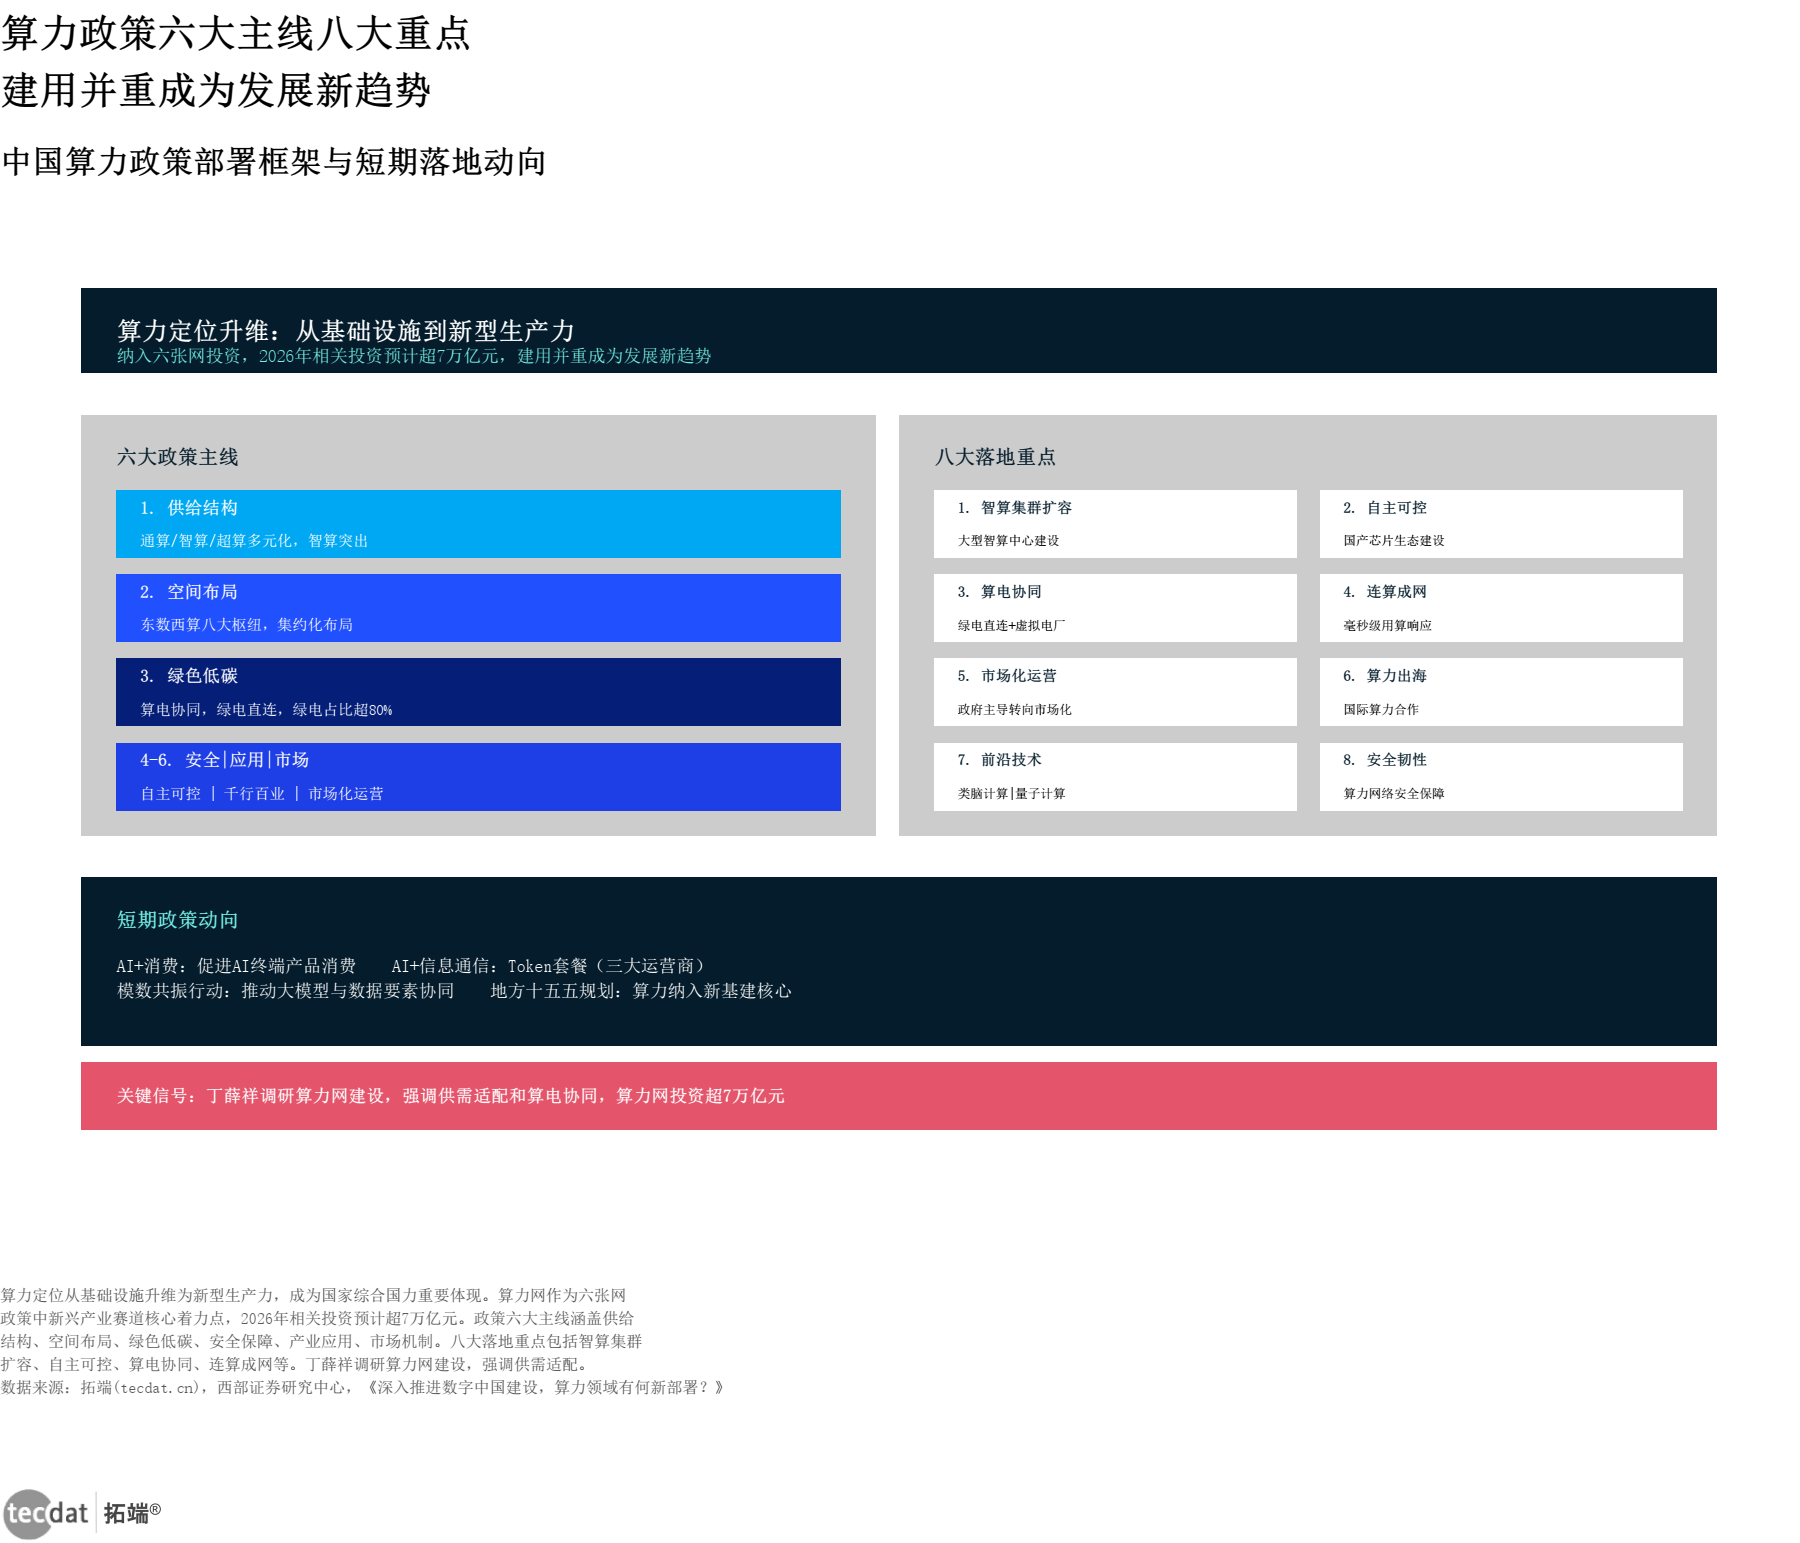Click text AI+消费：促进AI终端产品消费
1800x1543 pixels.
click(236, 966)
